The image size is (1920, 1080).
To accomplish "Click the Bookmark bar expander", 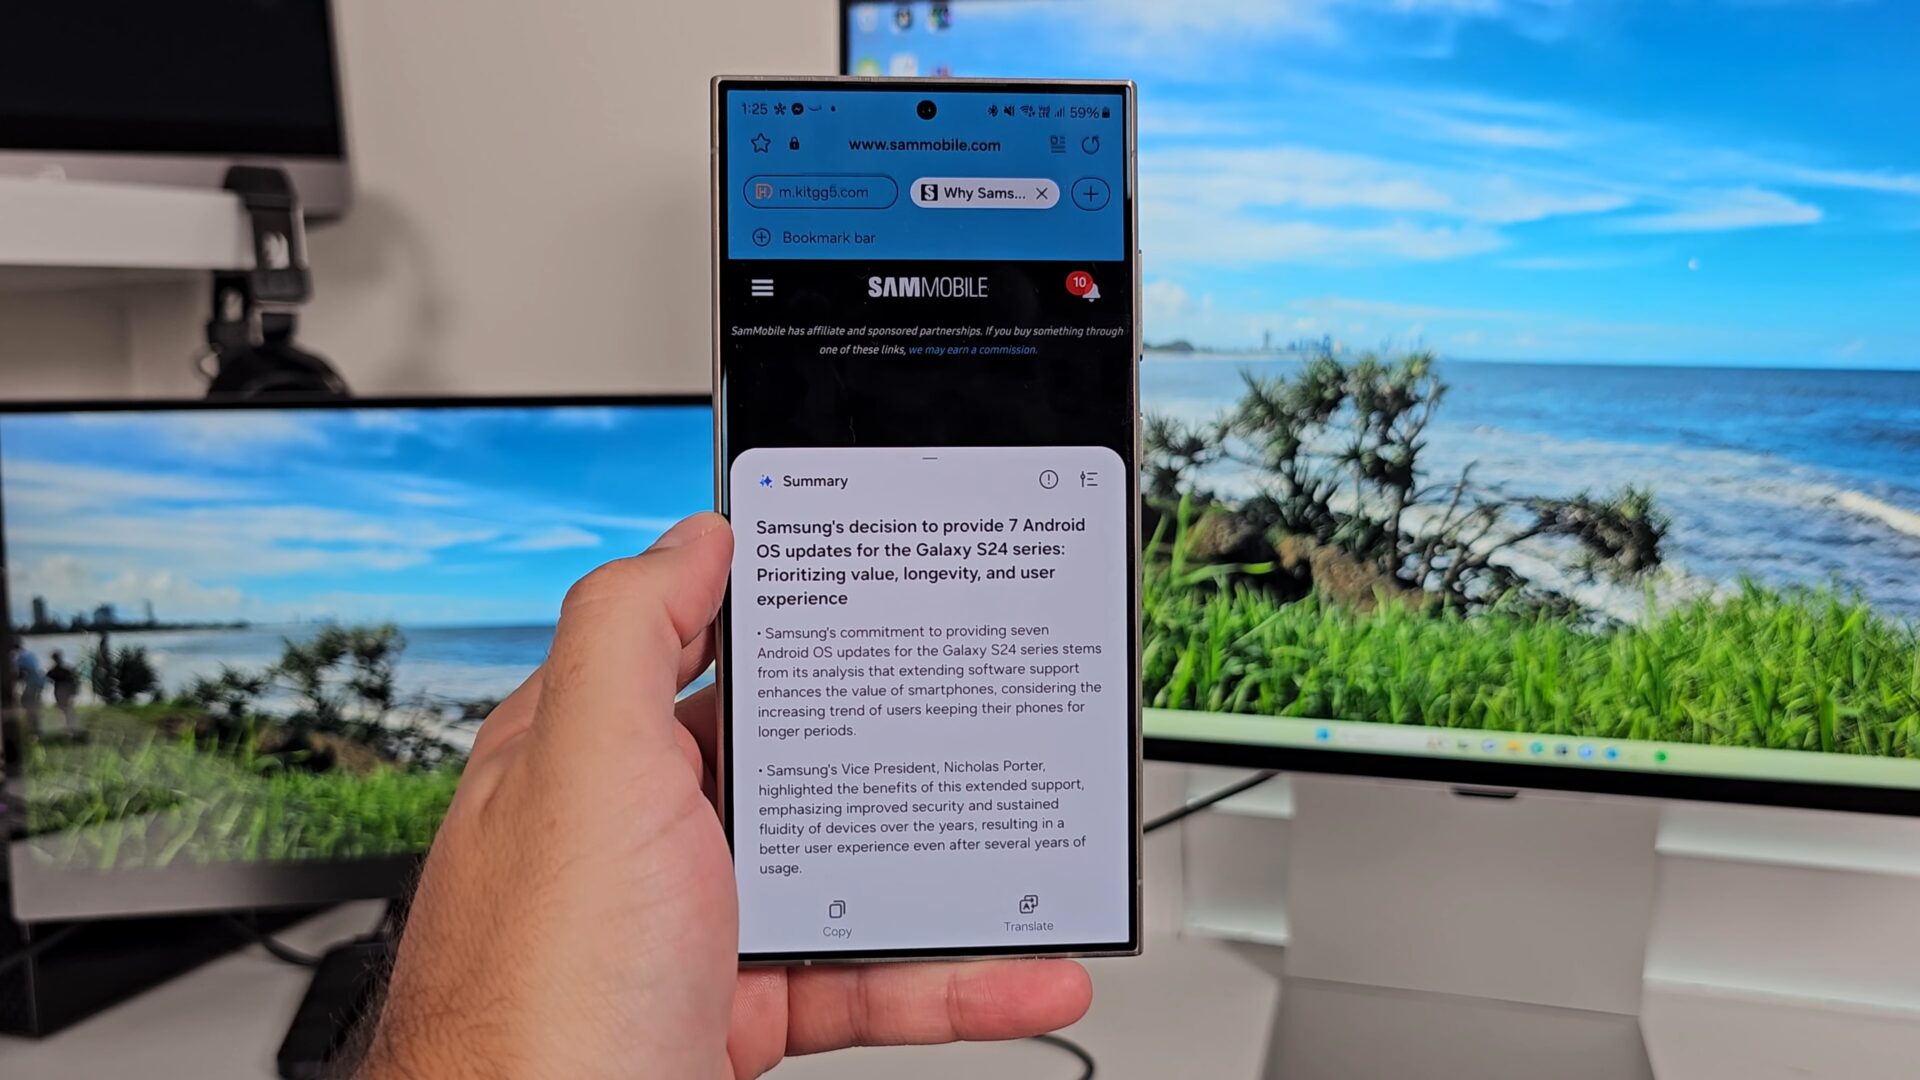I will coord(761,237).
